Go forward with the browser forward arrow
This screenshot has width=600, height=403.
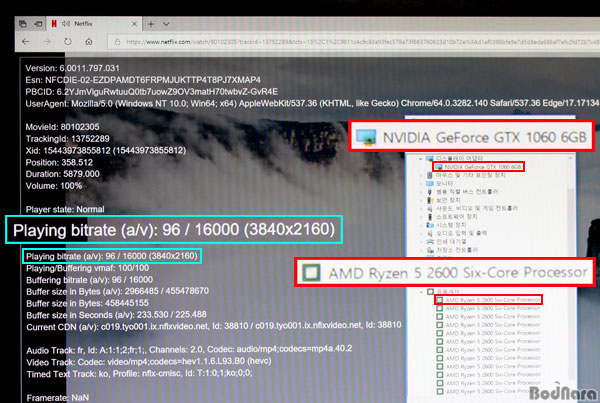(x=47, y=41)
